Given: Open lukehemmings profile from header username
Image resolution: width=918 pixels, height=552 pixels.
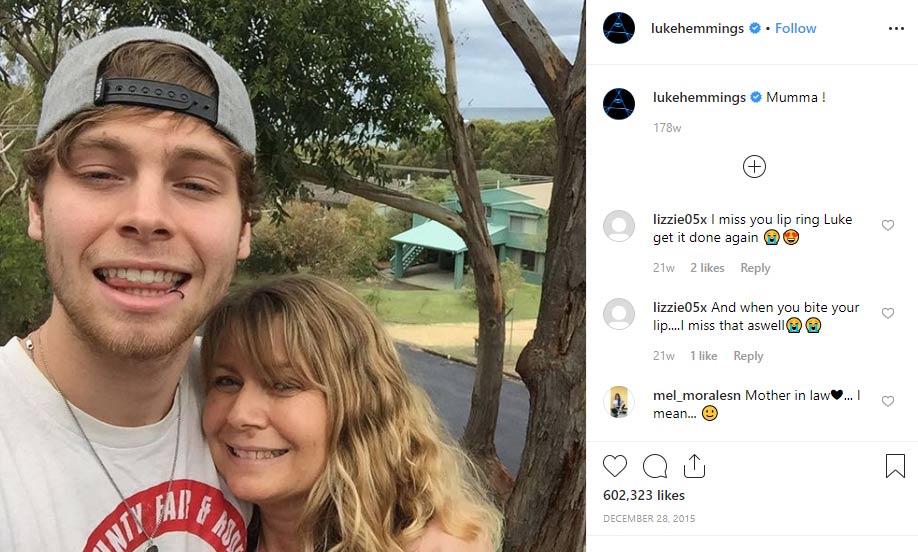Looking at the screenshot, I should click(697, 28).
